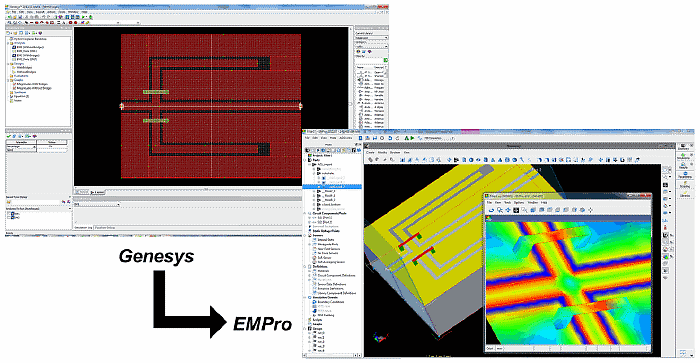The height and width of the screenshot is (363, 700).
Task: Select Static Voltage Points in the EMPro tree
Action: coord(326,231)
